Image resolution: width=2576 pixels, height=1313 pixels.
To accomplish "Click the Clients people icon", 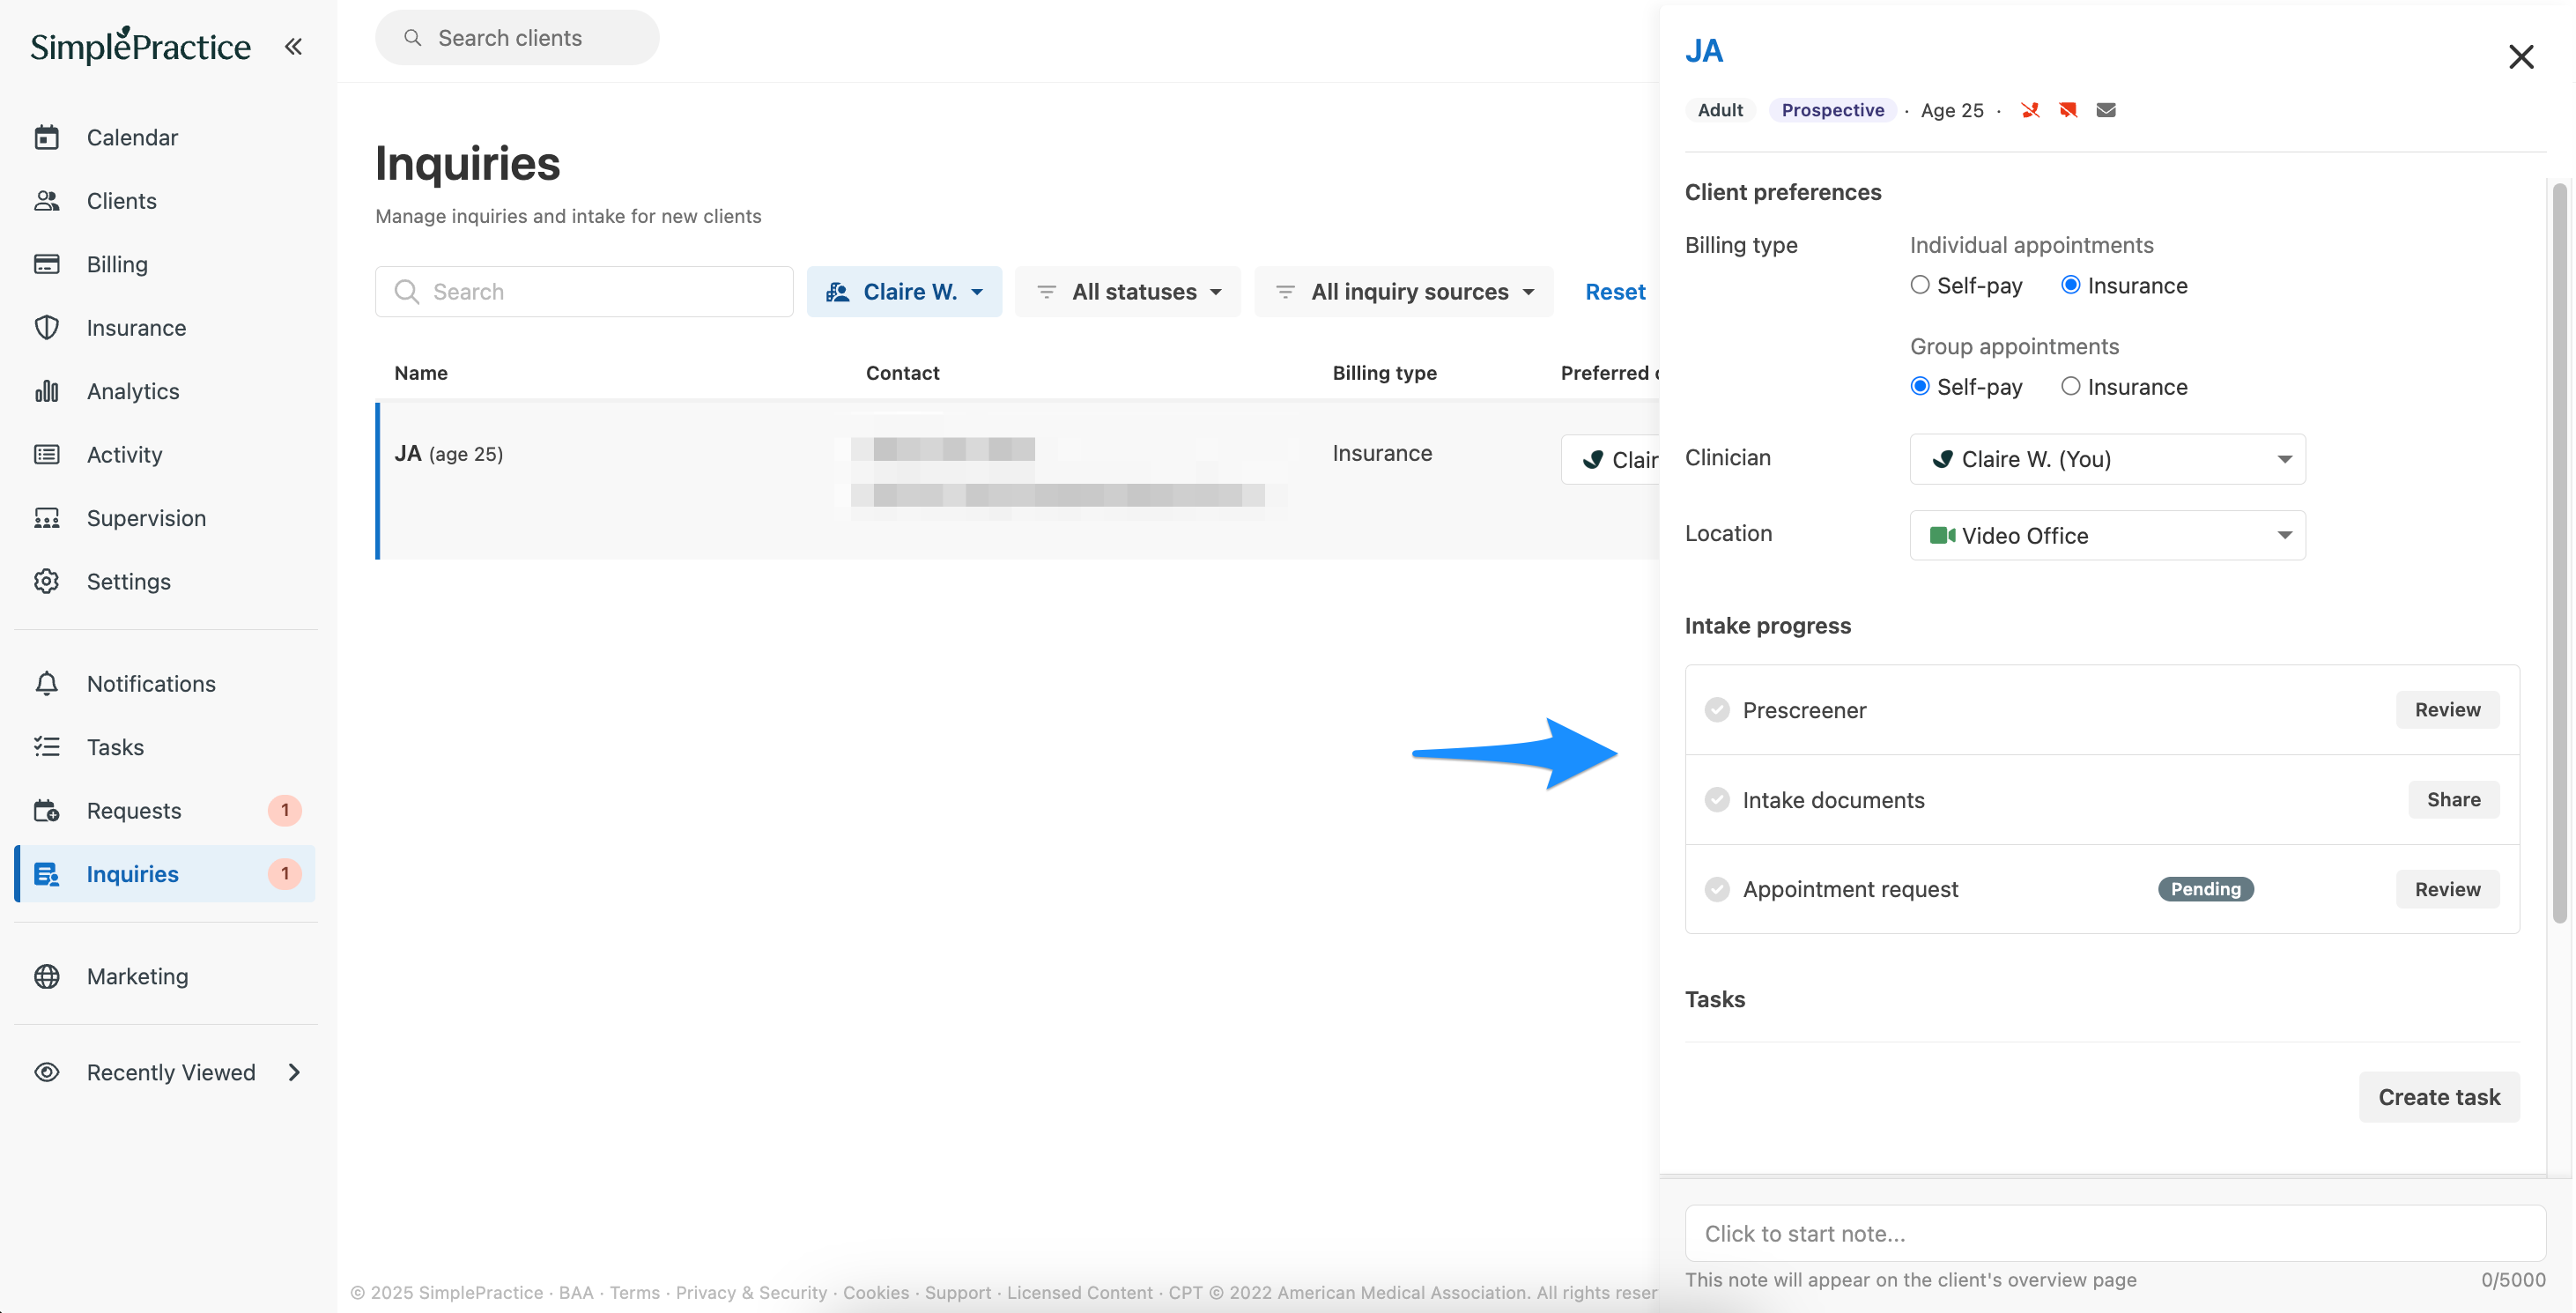I will pyautogui.click(x=47, y=201).
